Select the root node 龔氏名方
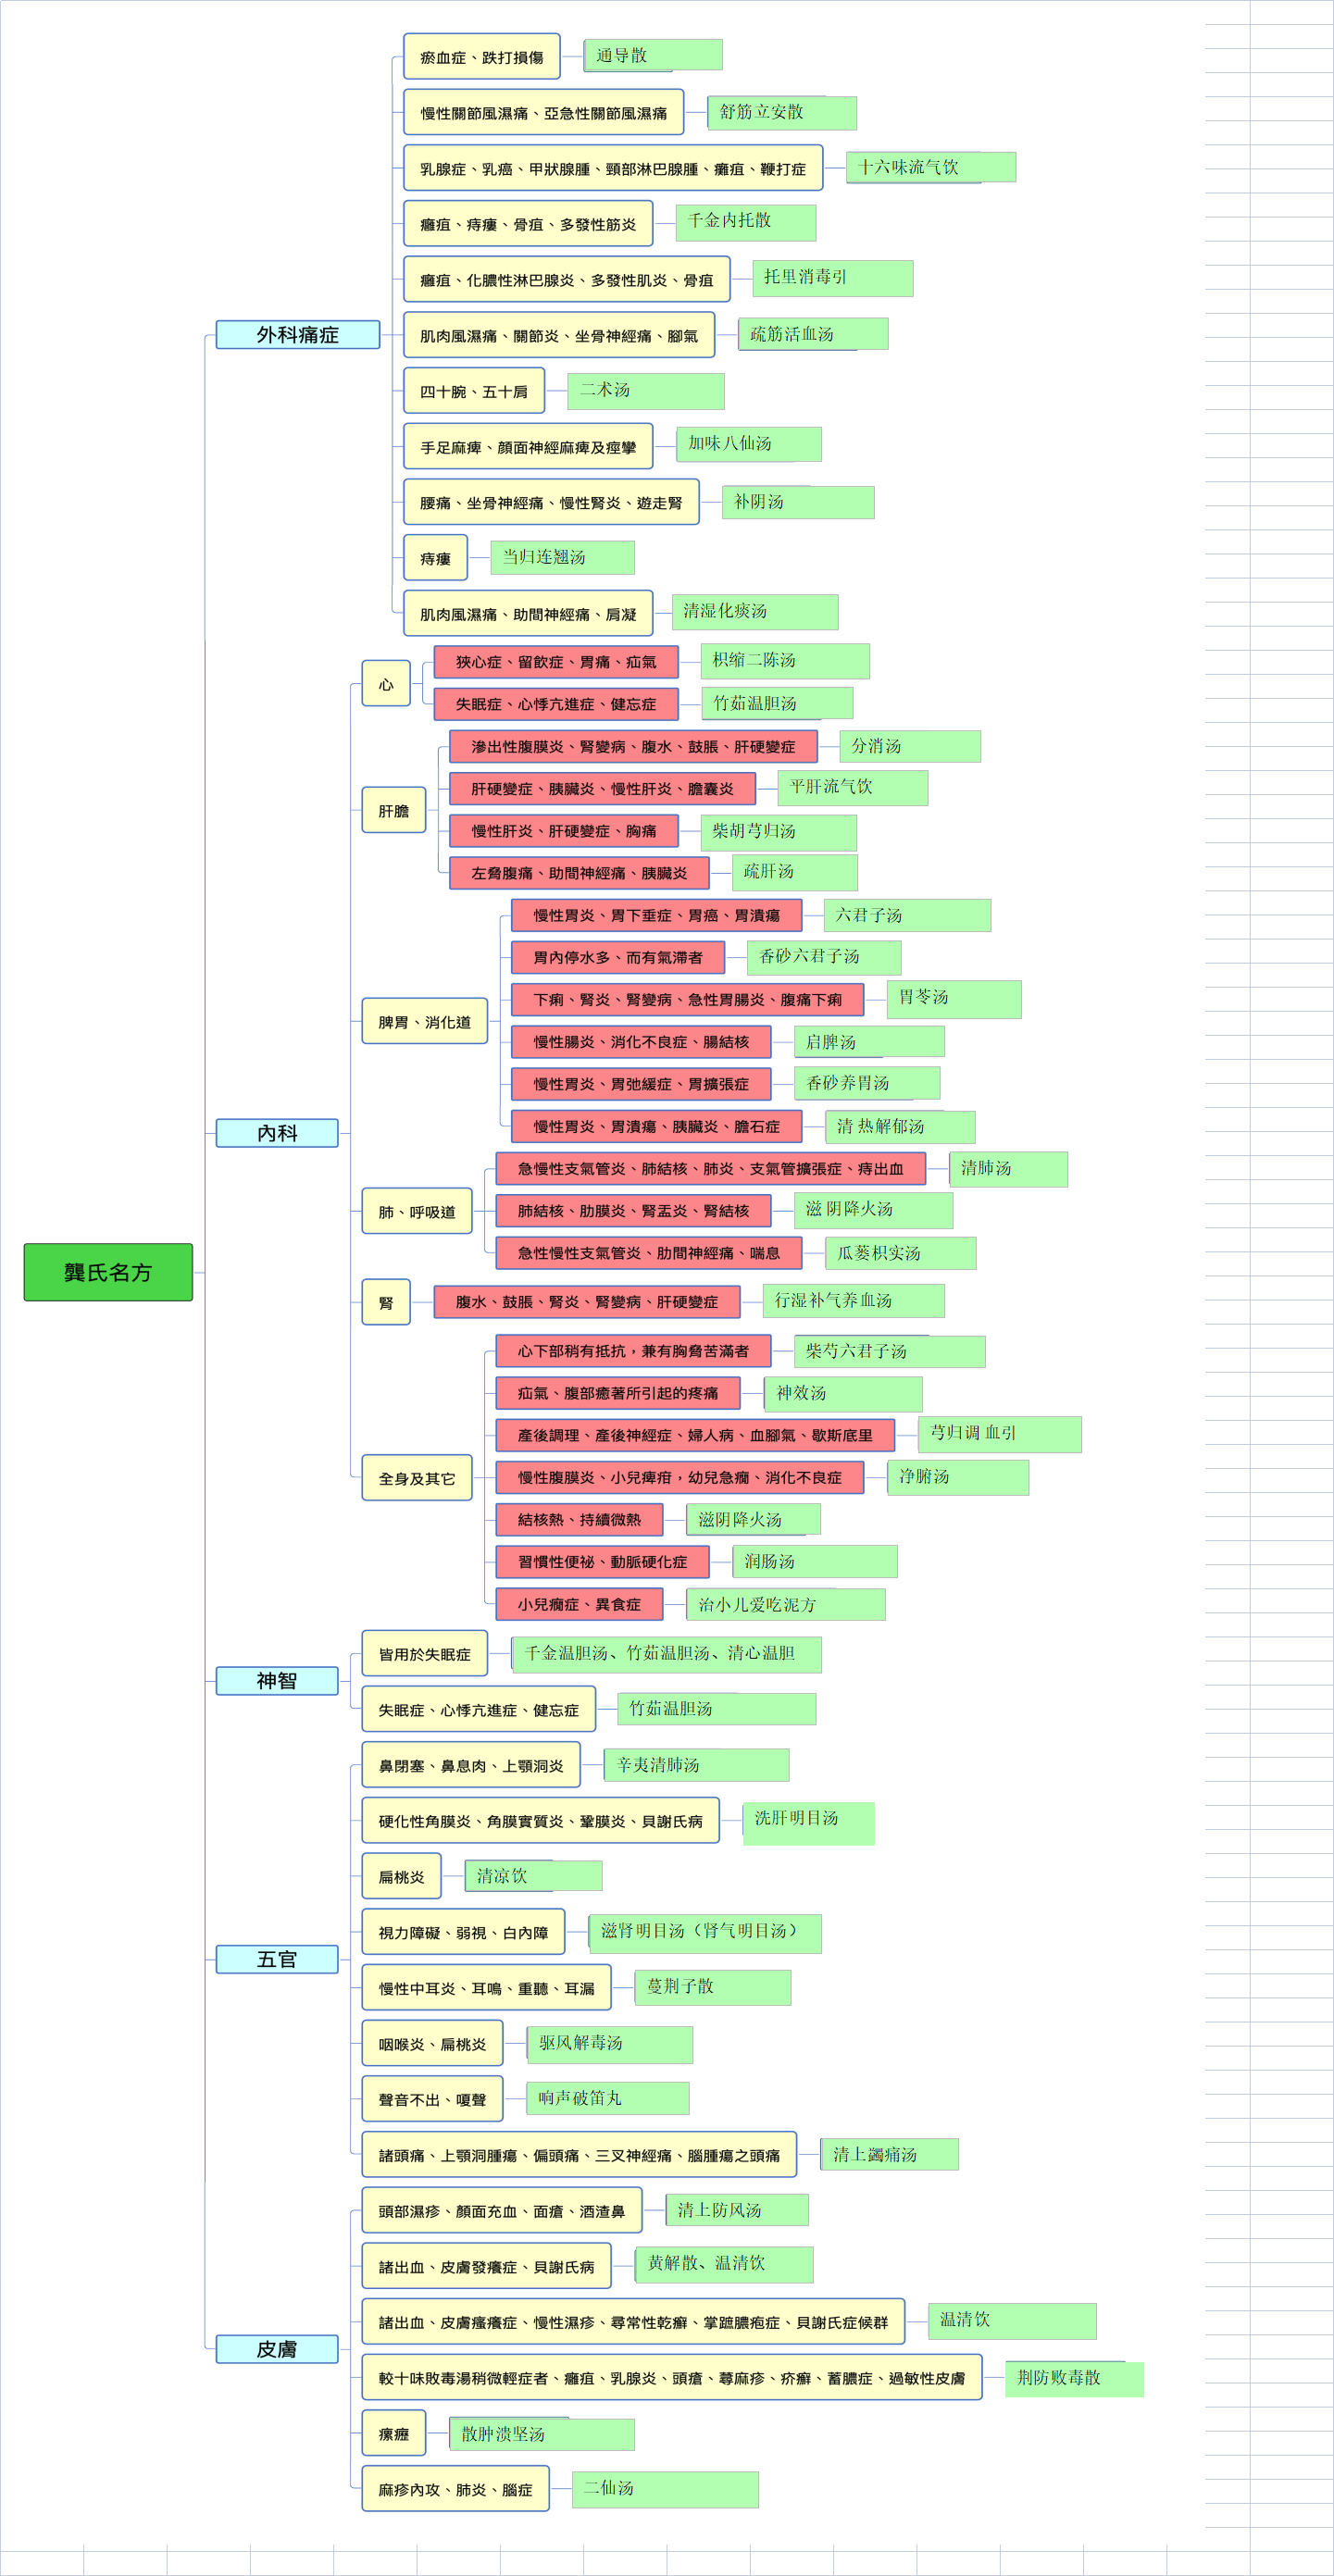The image size is (1334, 2576). 108,1272
